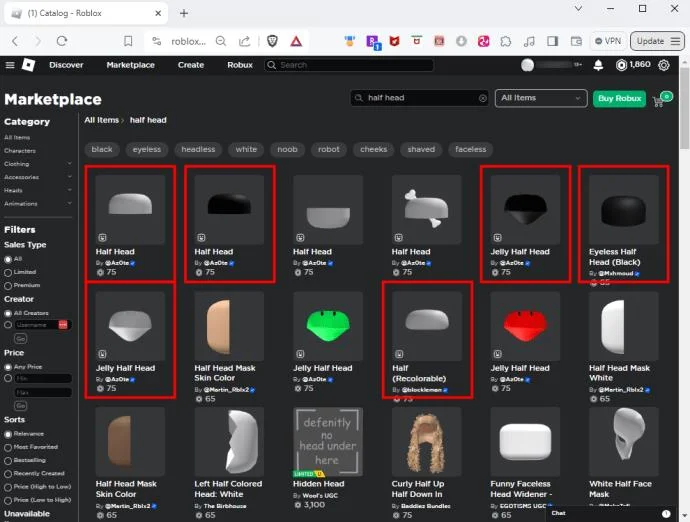Click the Creator Username input field
The width and height of the screenshot is (690, 522).
coord(43,325)
